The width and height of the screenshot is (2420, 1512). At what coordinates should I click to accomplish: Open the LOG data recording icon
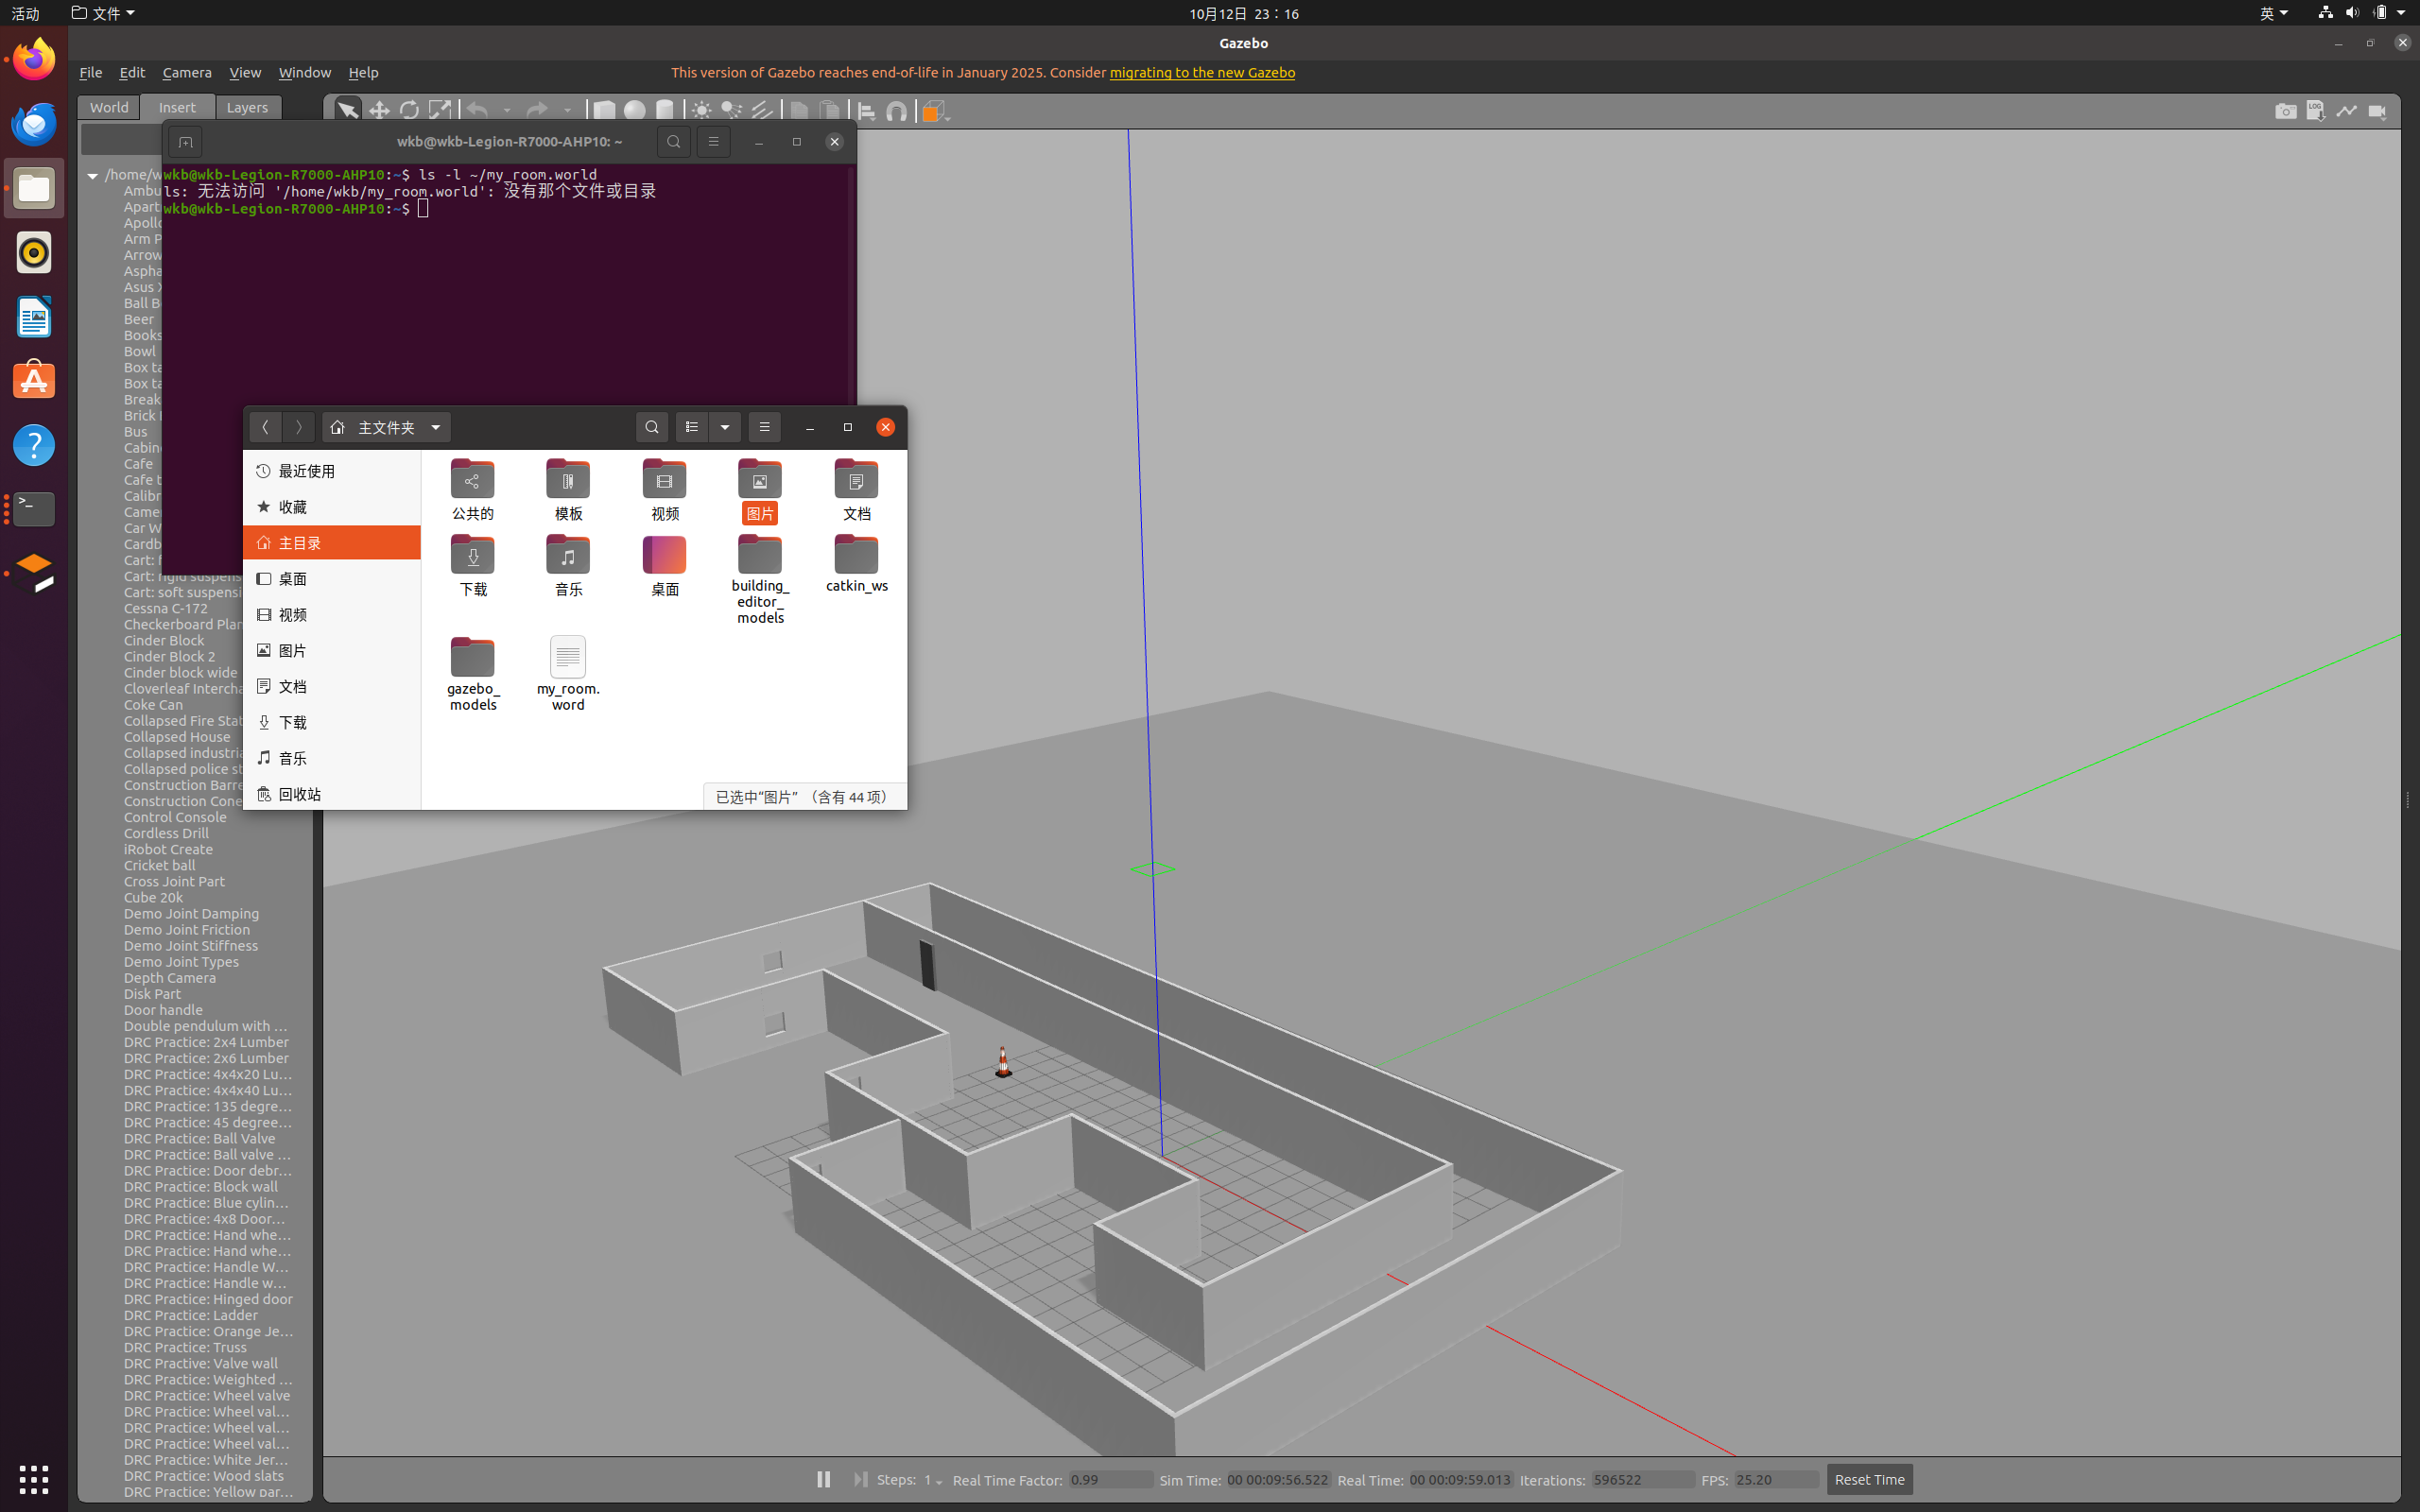(x=2316, y=111)
